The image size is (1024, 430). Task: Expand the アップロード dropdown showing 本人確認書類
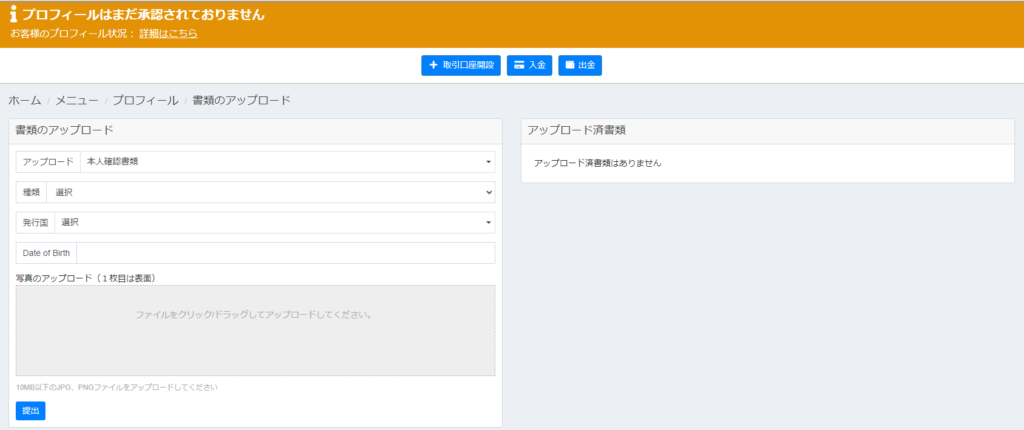coord(287,162)
